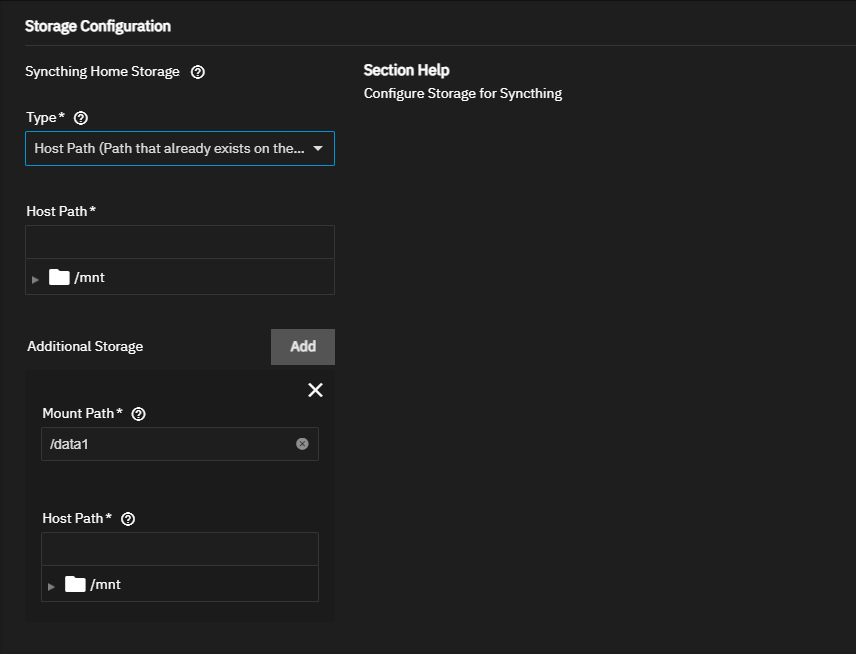Open the Type dropdown showing Host Path
The height and width of the screenshot is (654, 856).
coord(180,148)
